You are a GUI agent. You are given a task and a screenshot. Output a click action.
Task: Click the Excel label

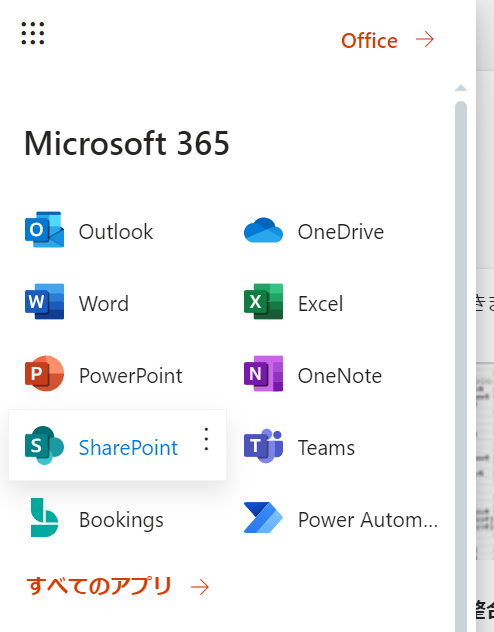(321, 304)
